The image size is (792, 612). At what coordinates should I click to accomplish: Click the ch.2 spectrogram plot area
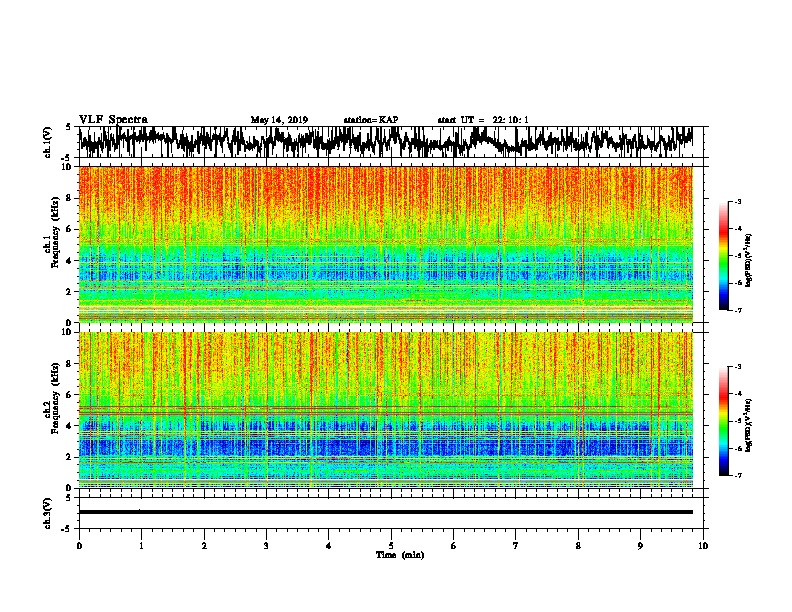(385, 410)
